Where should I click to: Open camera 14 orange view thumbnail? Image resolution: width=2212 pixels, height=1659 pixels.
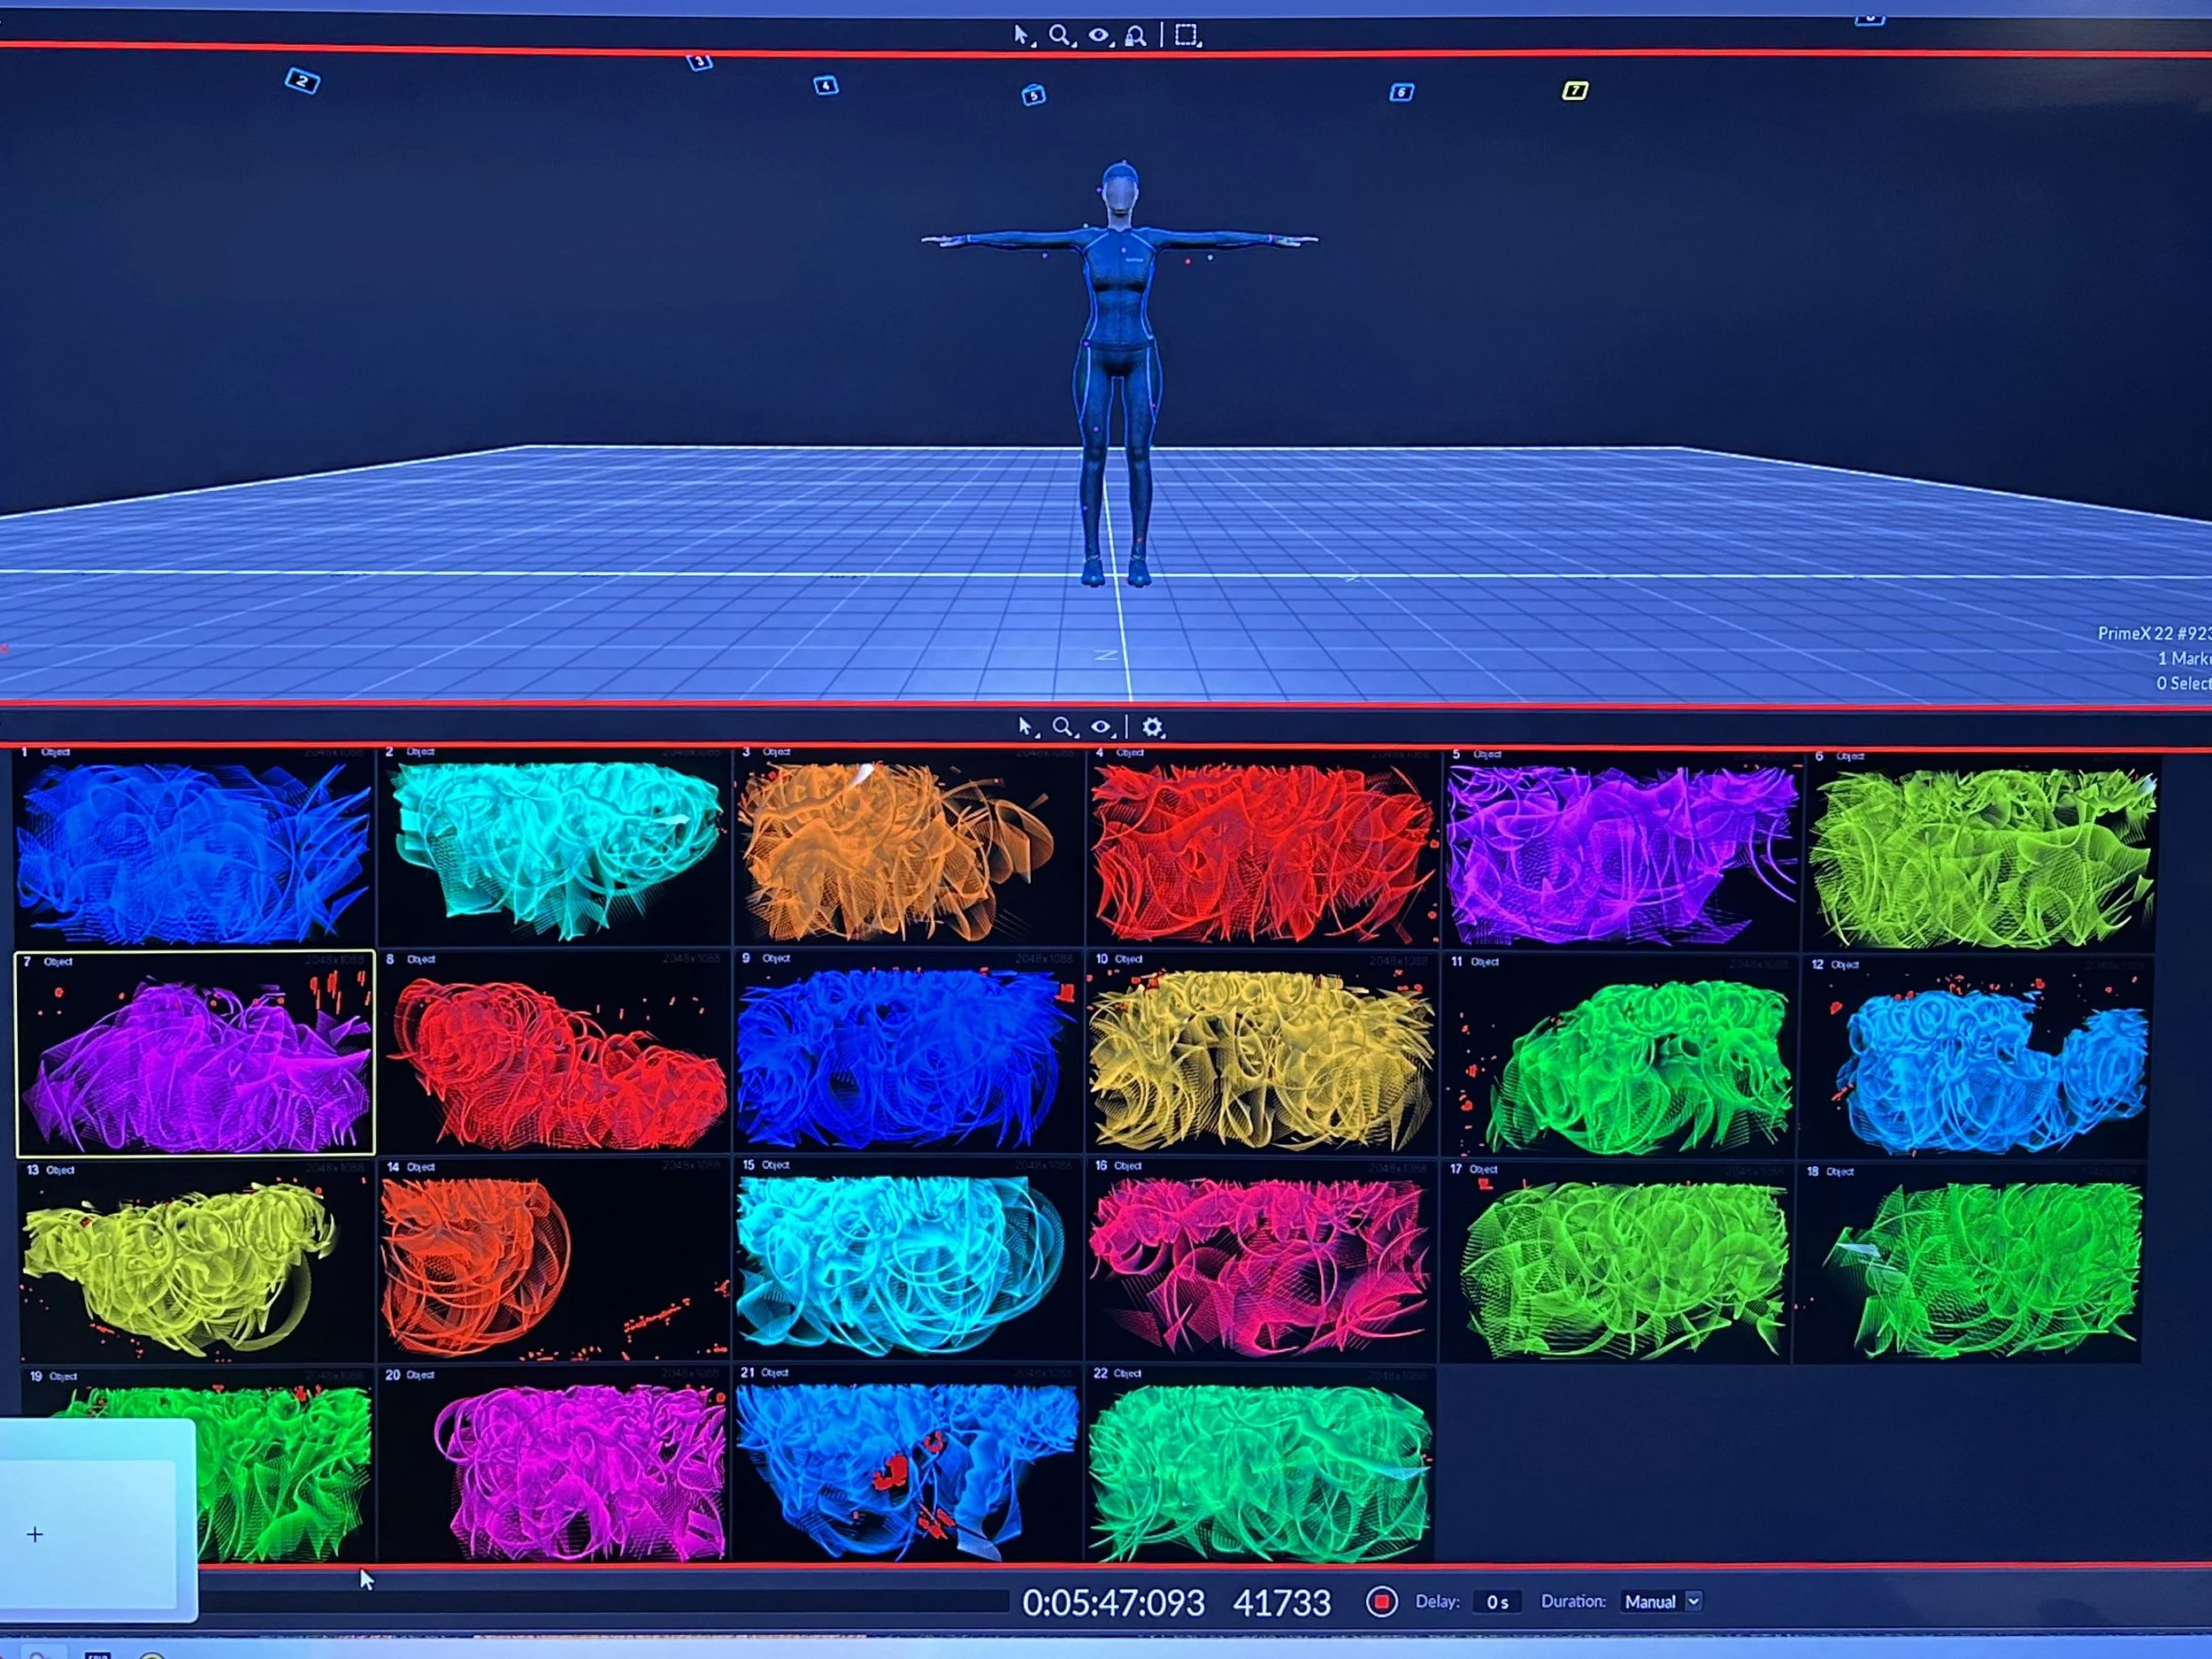pos(554,1262)
